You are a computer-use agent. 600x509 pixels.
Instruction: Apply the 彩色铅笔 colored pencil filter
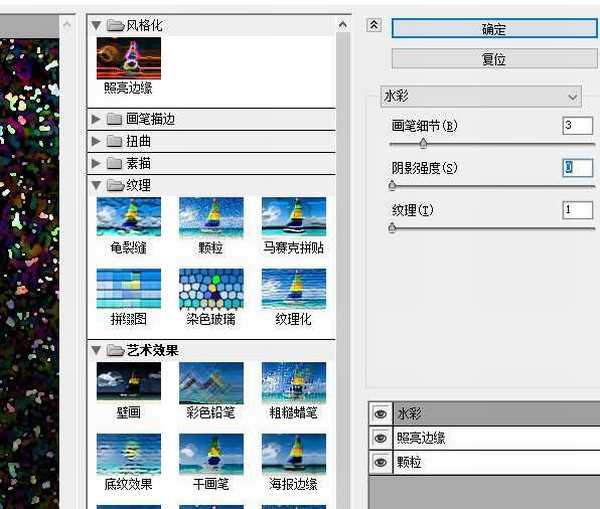point(211,381)
